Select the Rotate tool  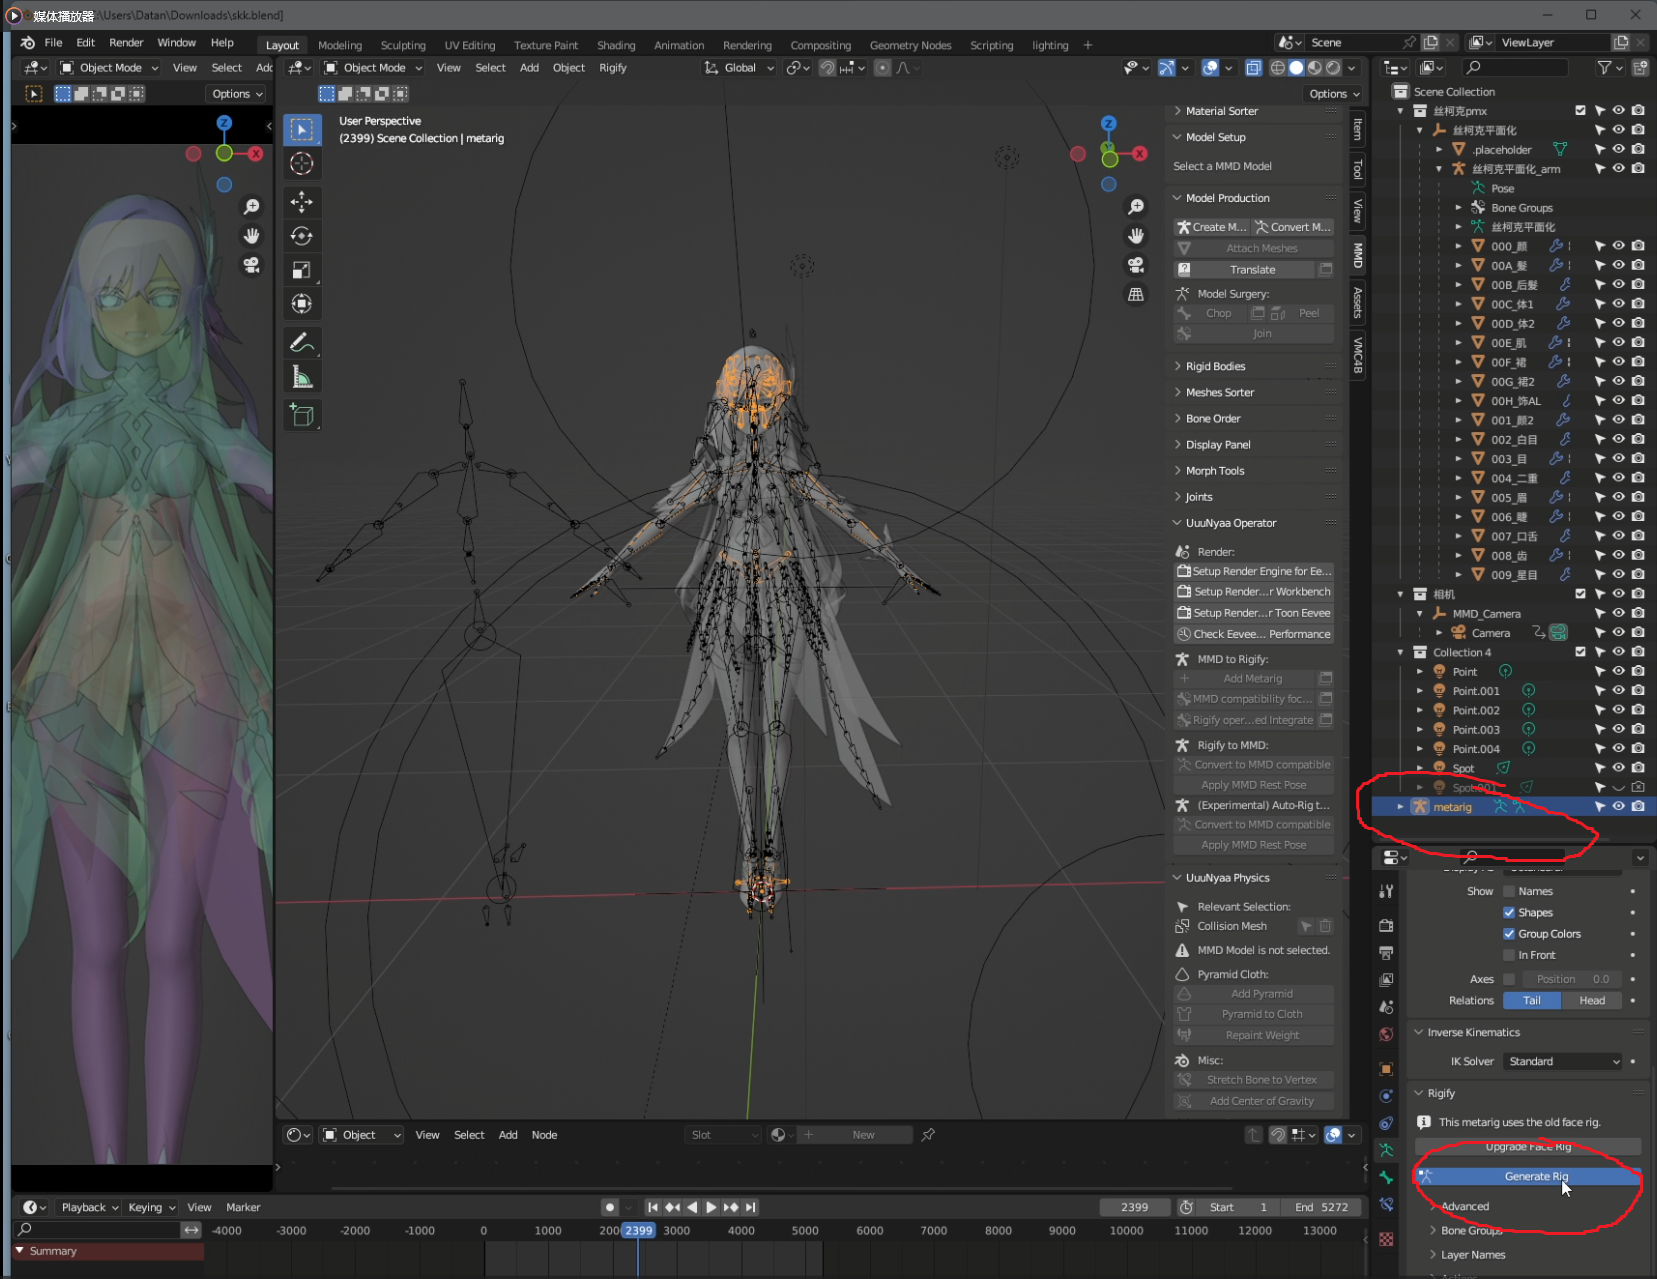(302, 236)
